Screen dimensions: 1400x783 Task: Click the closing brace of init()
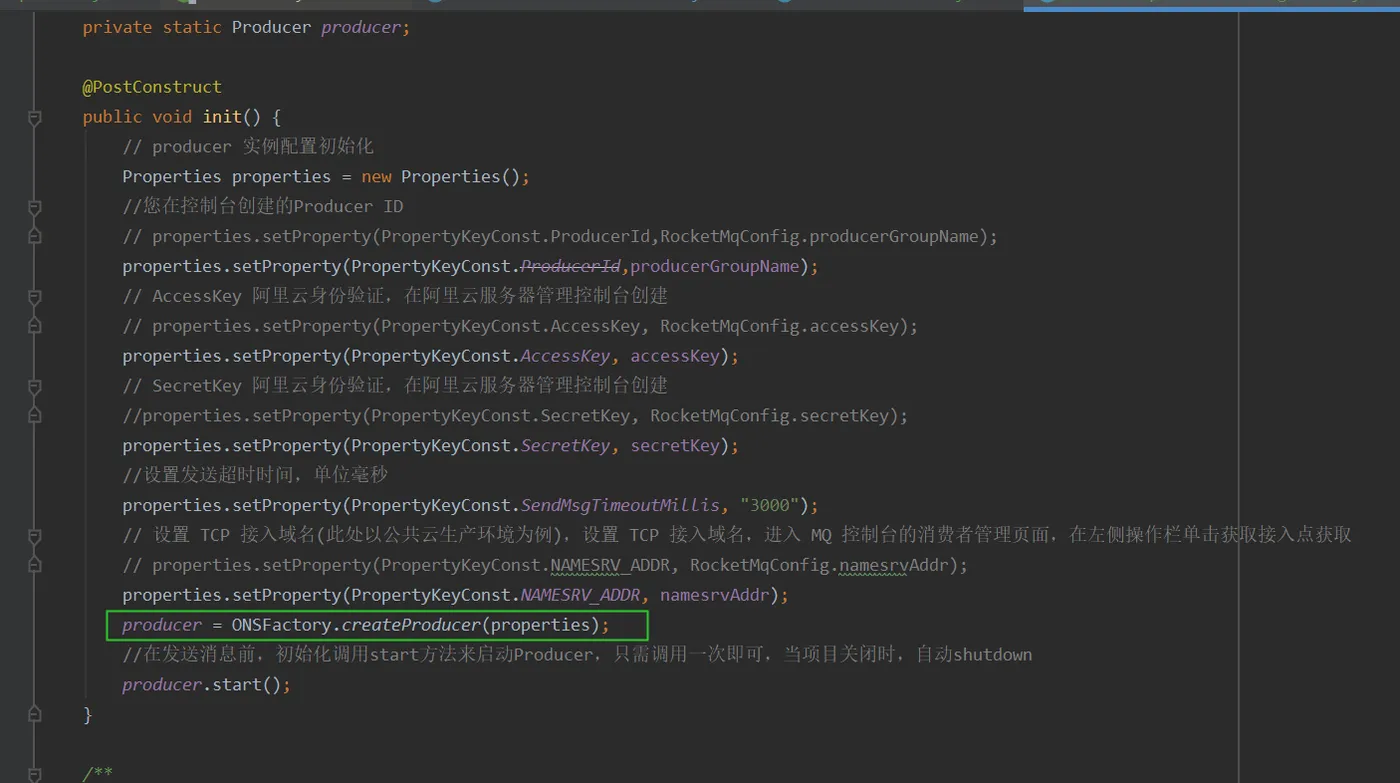[x=87, y=715]
